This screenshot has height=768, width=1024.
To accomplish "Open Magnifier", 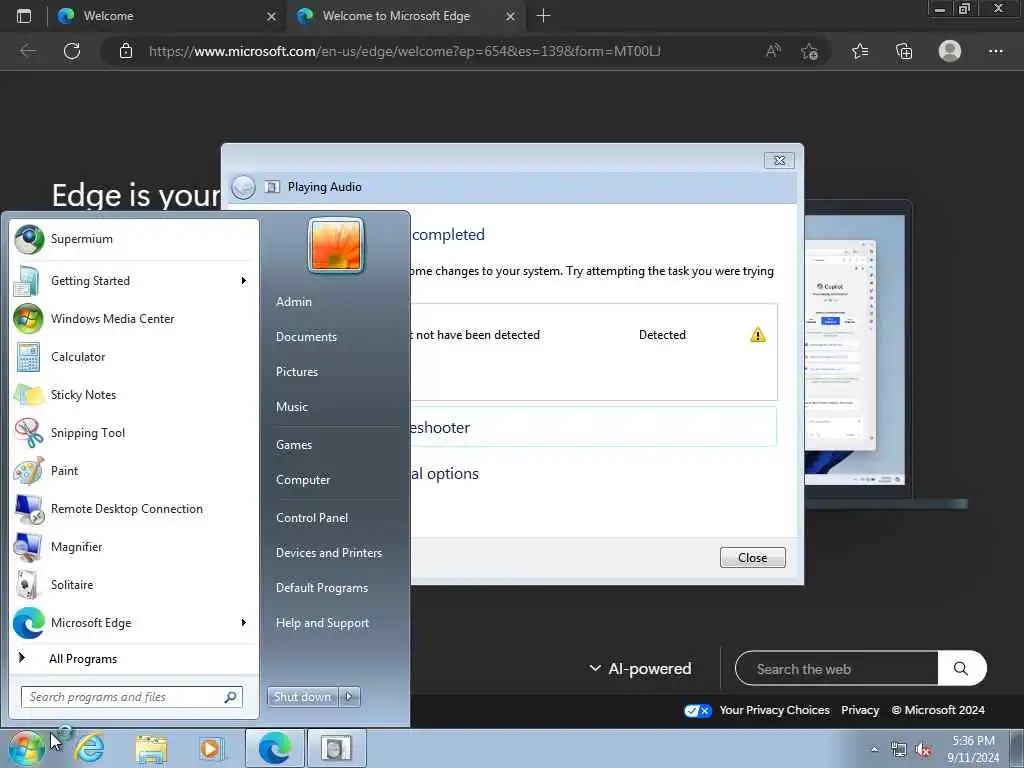I will 134,547.
